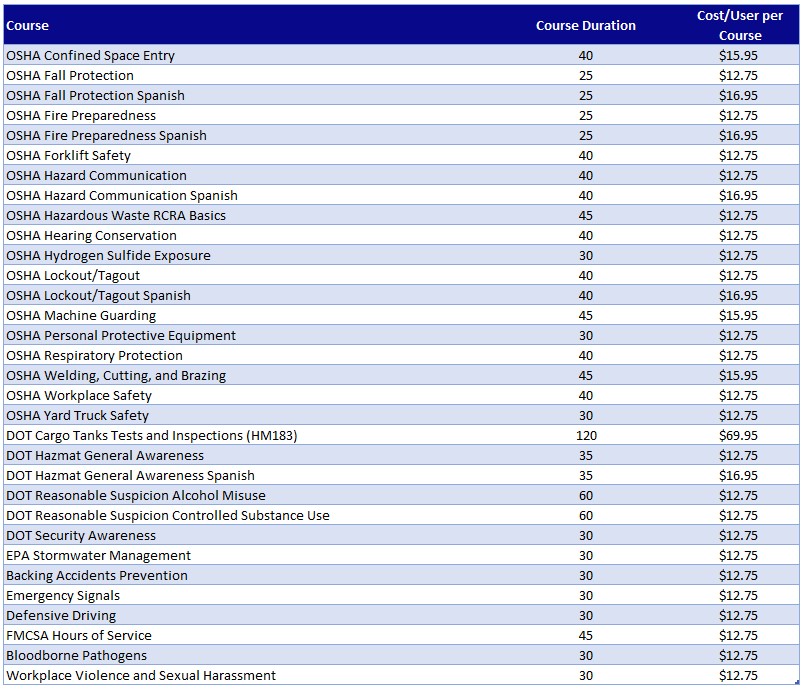This screenshot has width=804, height=689.
Task: Select the 'OSHA Fall Protection' course cell
Action: tap(70, 75)
